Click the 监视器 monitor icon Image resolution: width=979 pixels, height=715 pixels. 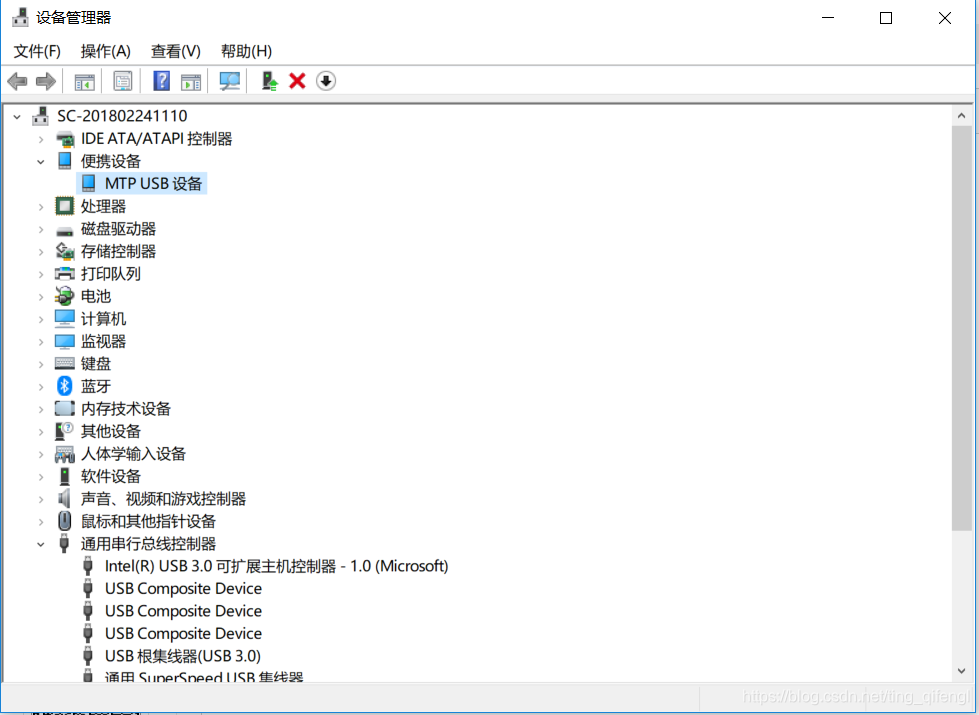click(65, 342)
